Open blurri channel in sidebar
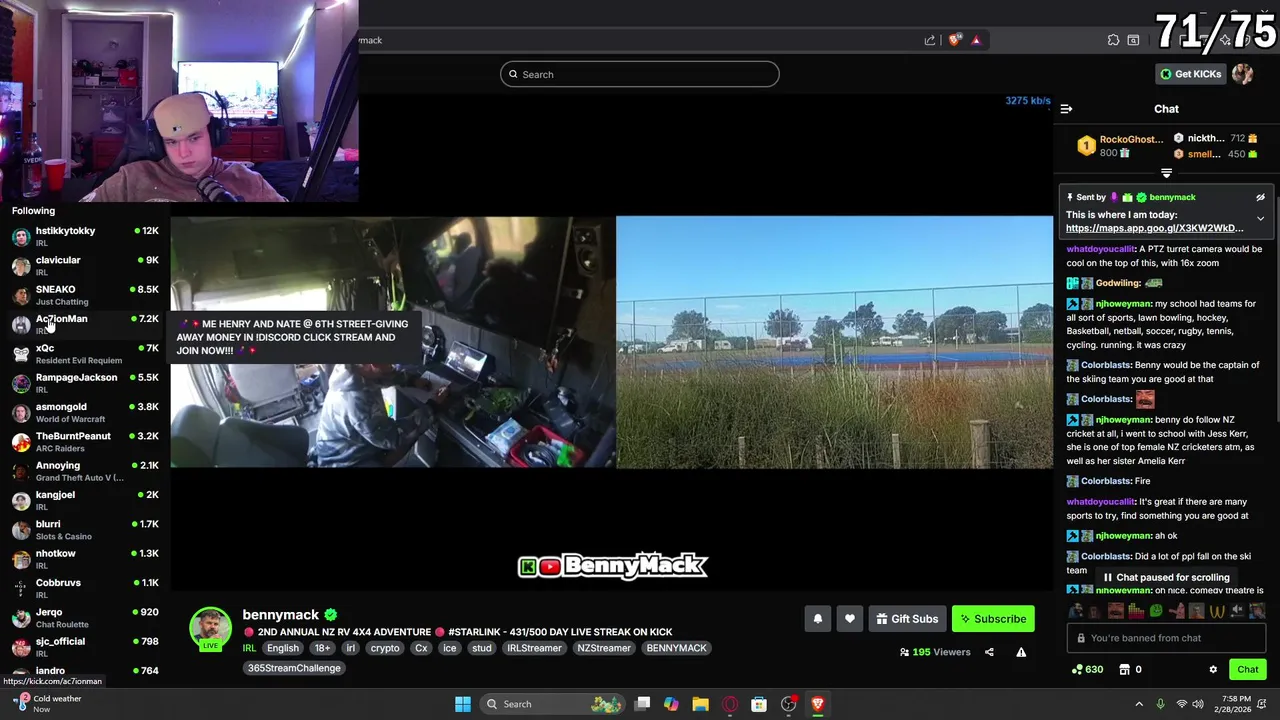This screenshot has width=1280, height=720. pos(85,529)
